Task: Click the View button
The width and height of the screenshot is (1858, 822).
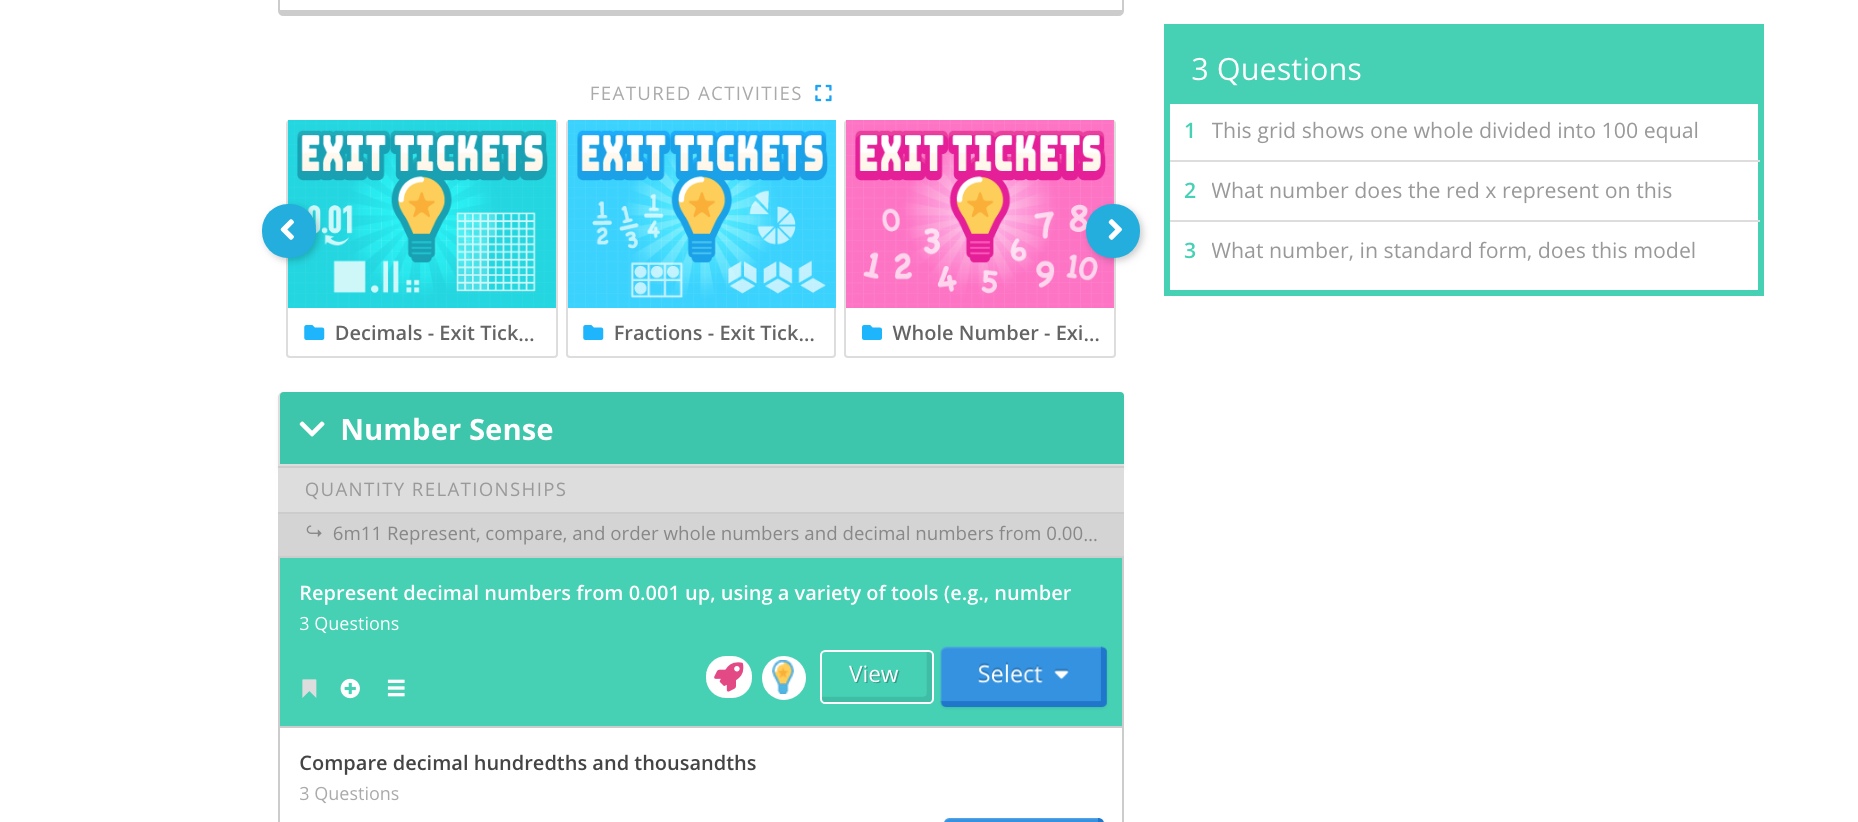Action: click(x=876, y=676)
